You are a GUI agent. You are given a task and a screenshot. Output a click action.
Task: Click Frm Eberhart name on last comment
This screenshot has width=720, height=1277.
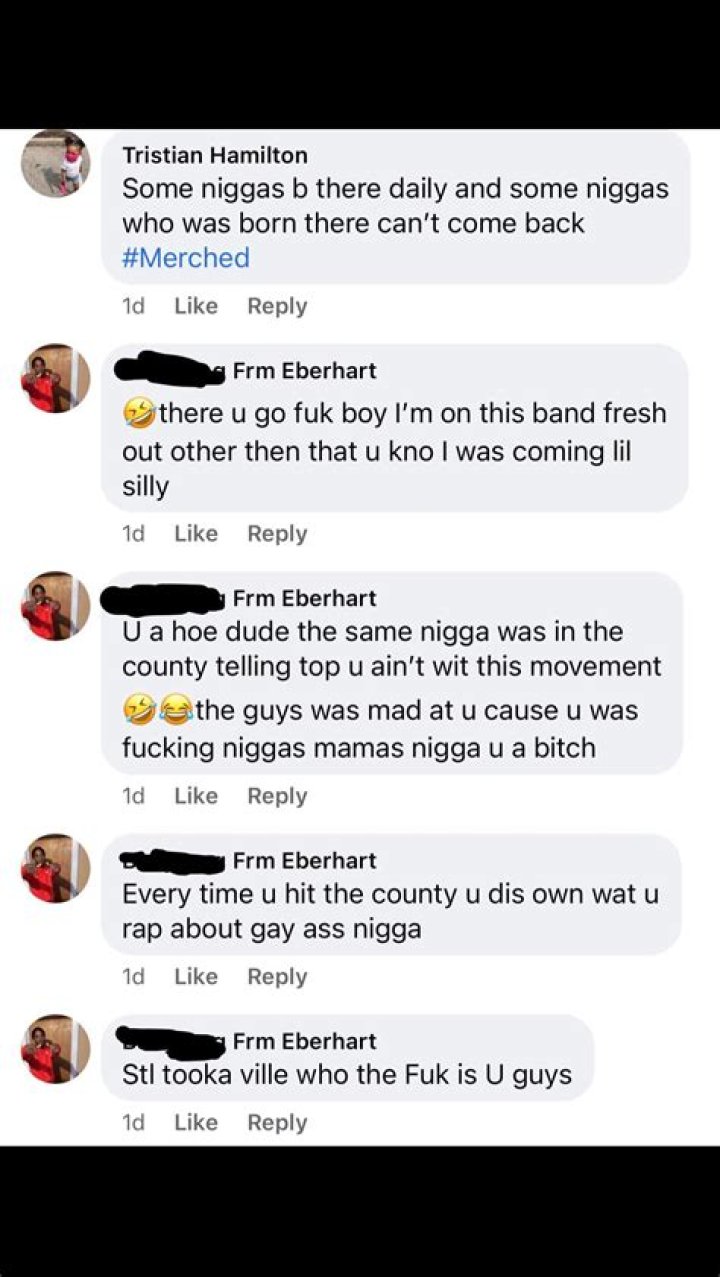coord(304,1042)
